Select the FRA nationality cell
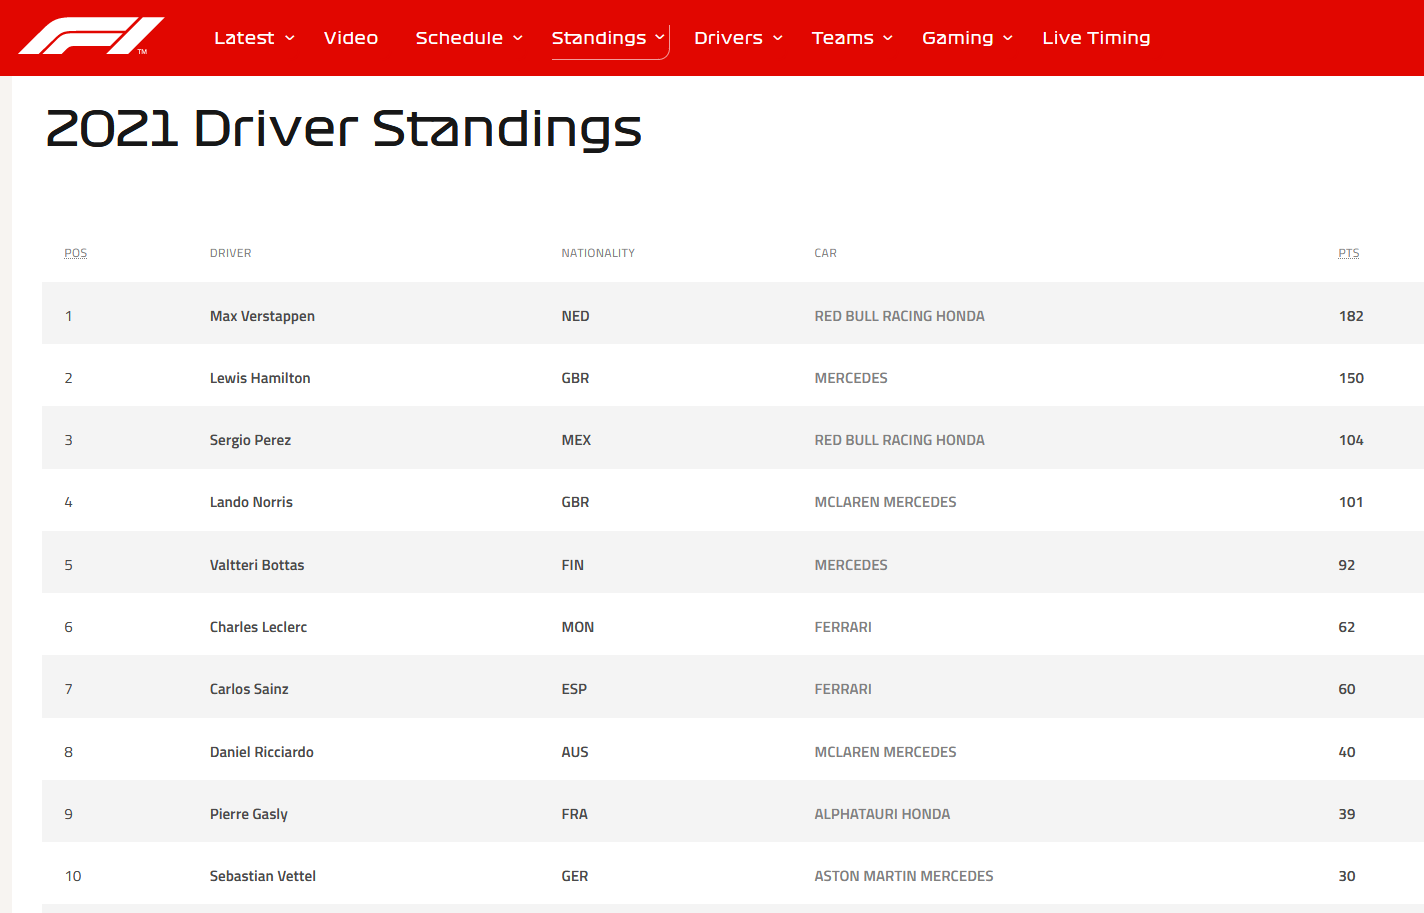1424x913 pixels. (575, 814)
